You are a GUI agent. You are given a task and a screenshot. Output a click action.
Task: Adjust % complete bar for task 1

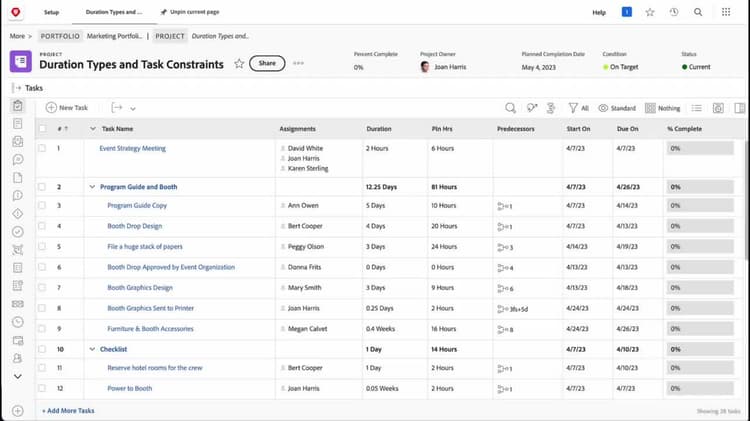click(x=700, y=148)
